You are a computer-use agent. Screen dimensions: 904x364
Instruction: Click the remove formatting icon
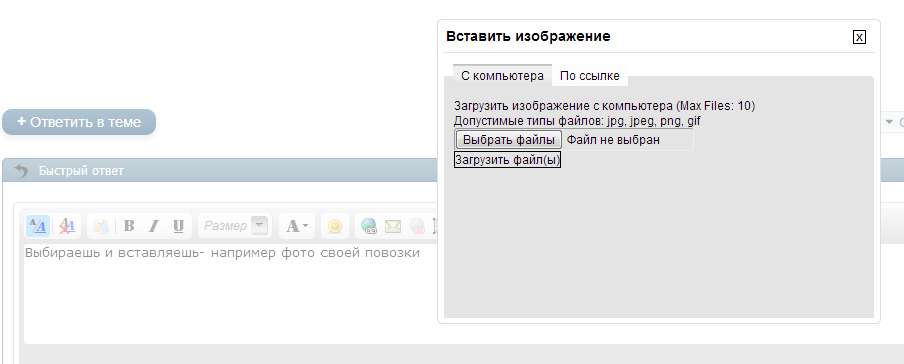point(67,226)
